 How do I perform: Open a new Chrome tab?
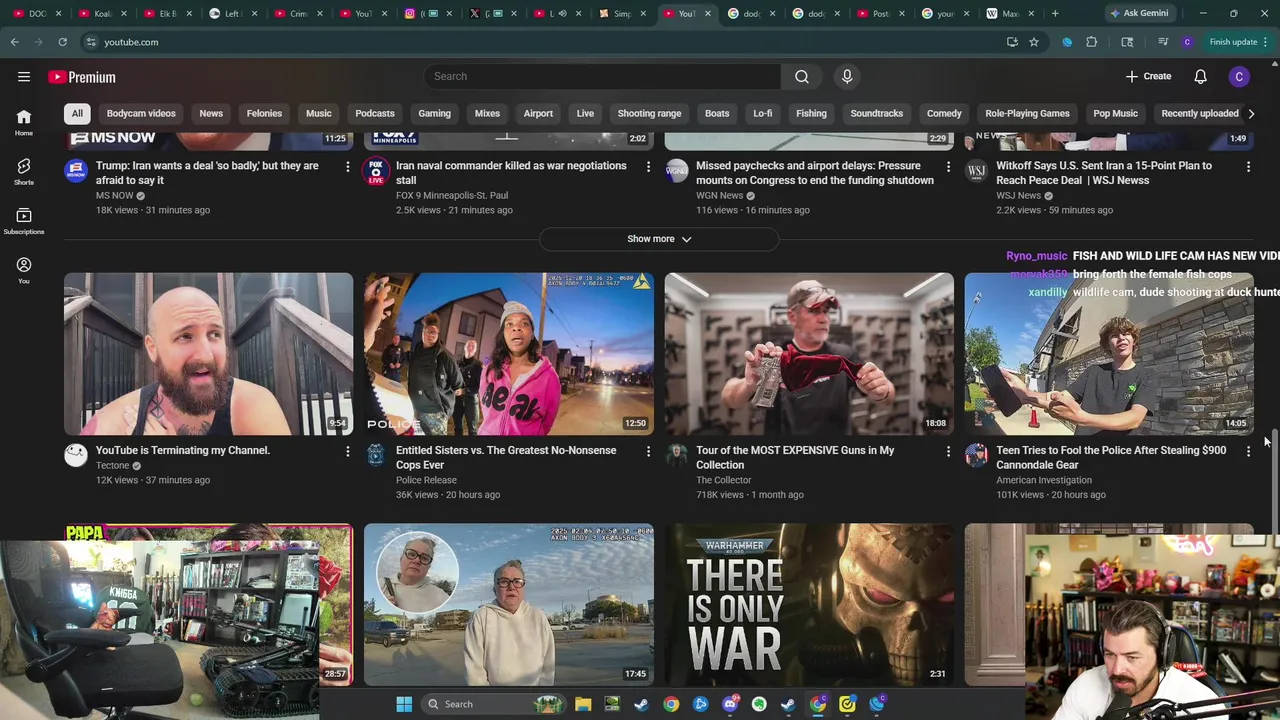(1055, 13)
